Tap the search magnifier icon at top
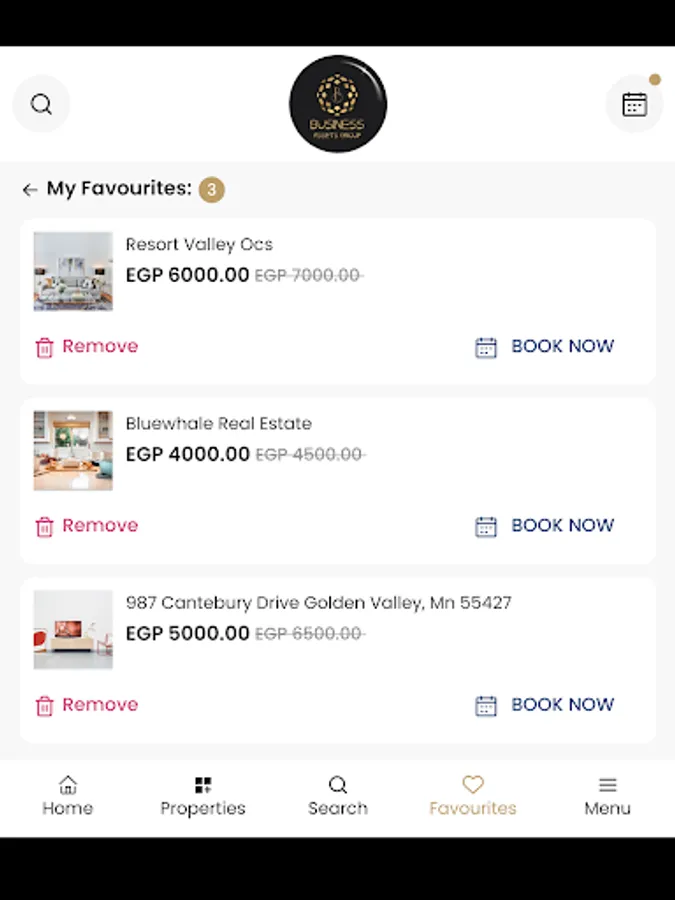Viewport: 675px width, 900px height. coord(41,104)
